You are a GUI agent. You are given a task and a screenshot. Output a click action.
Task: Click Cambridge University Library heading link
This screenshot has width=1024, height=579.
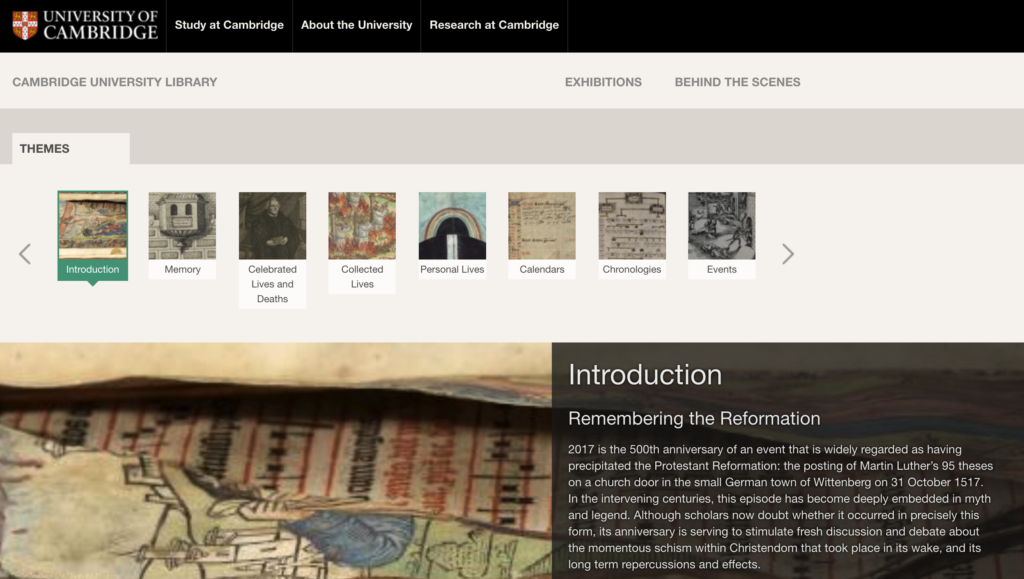click(114, 82)
